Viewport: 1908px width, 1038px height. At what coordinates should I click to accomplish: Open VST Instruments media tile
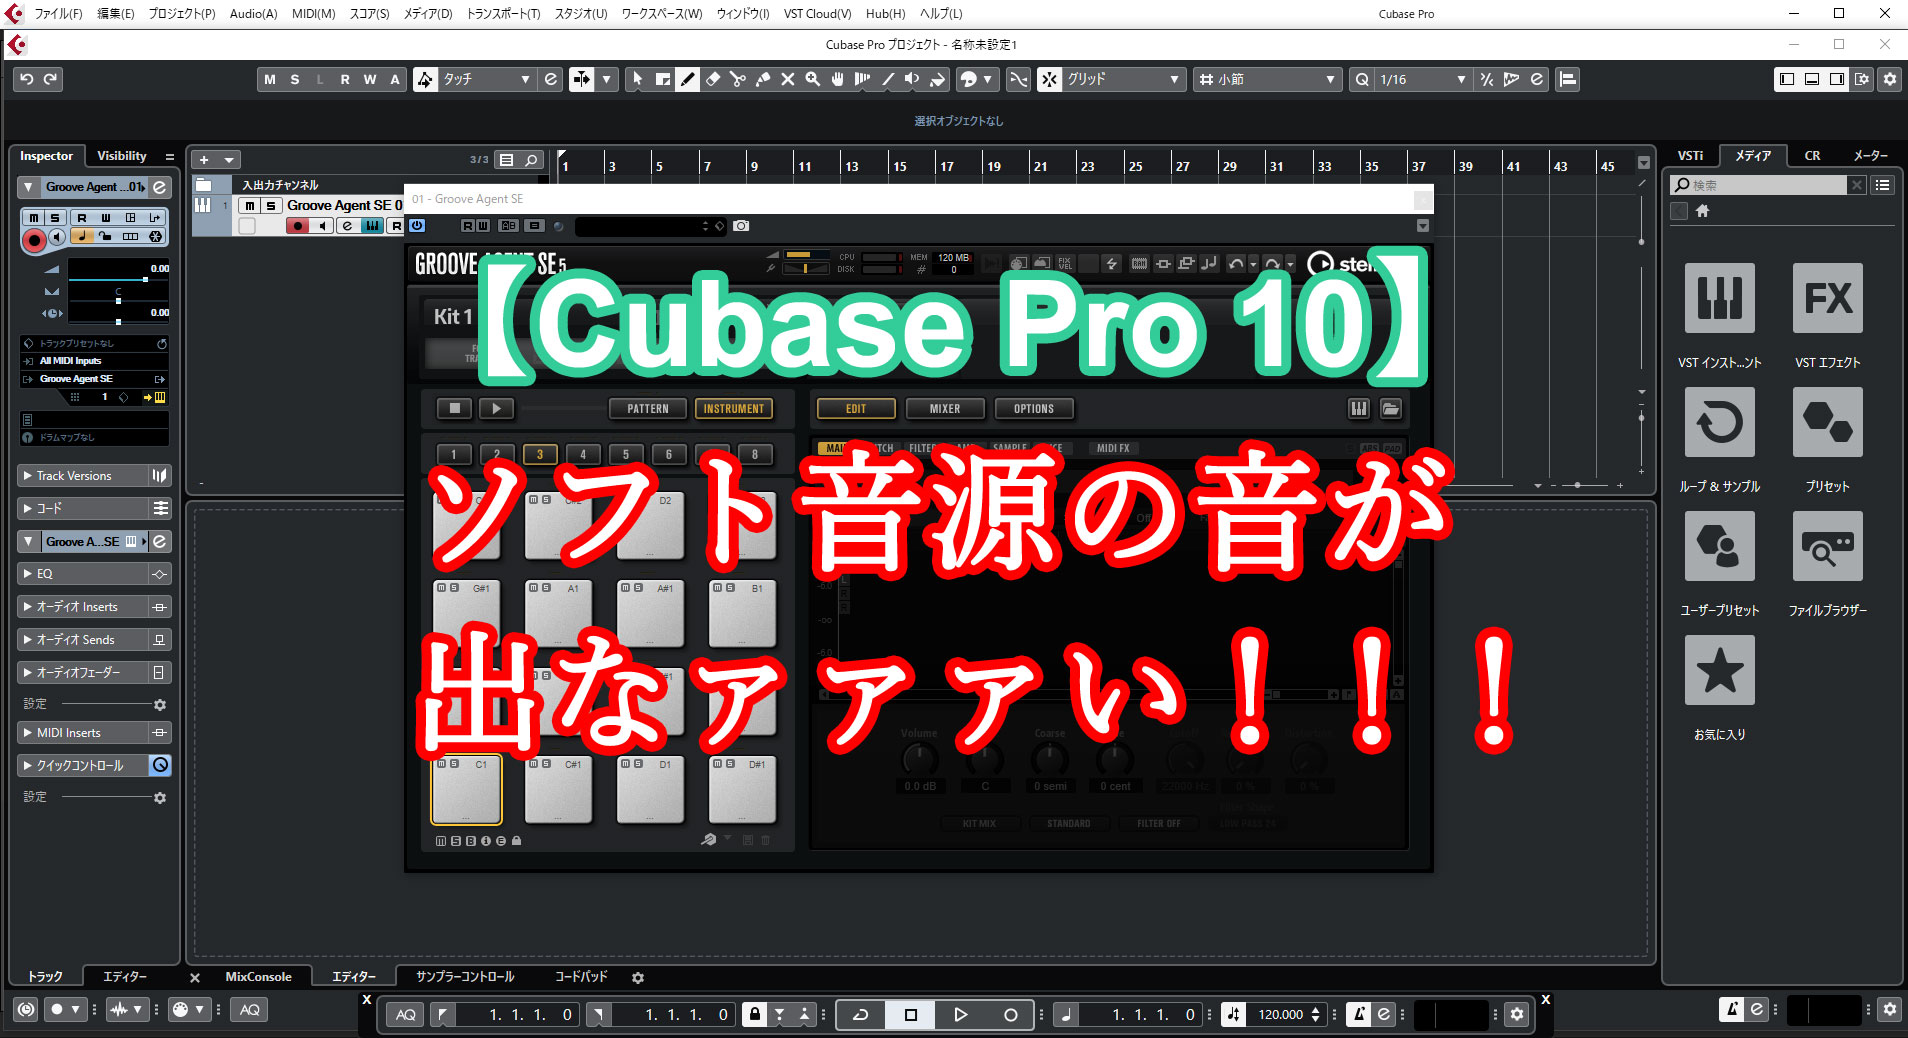(1719, 298)
